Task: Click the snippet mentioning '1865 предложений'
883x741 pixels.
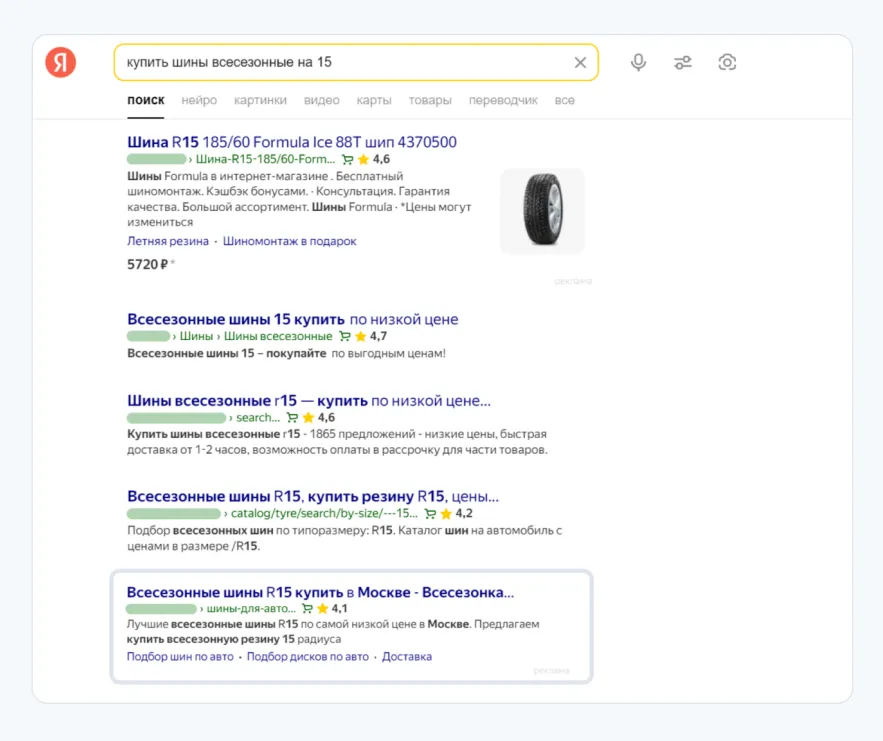Action: pos(337,442)
